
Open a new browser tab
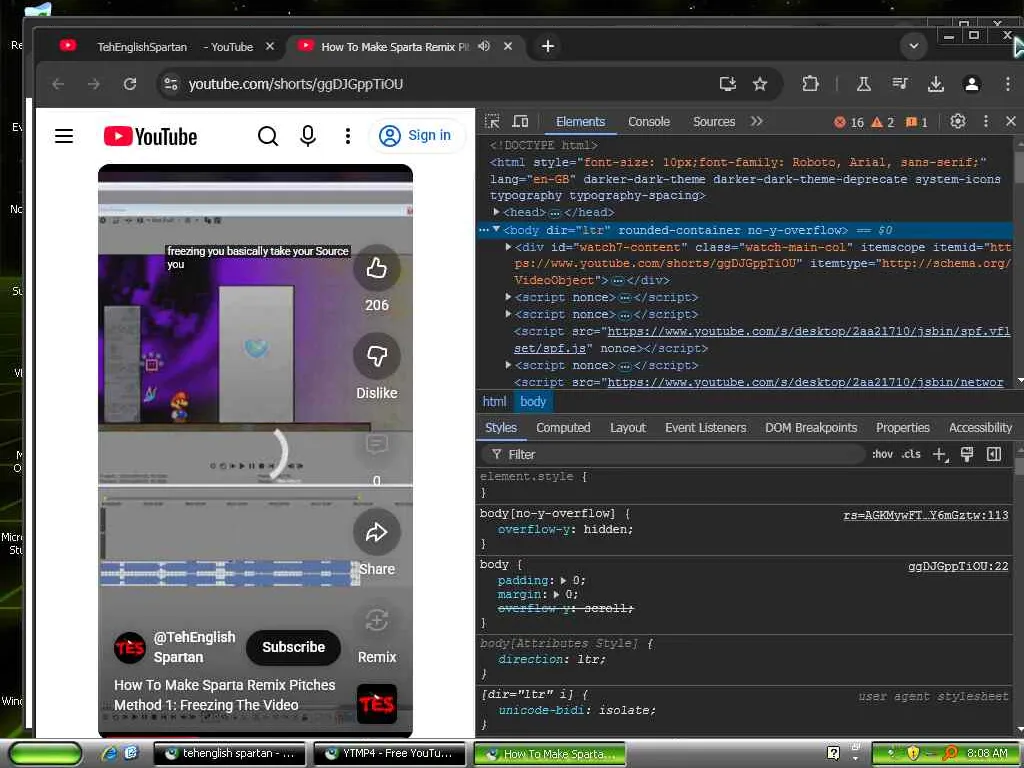[548, 46]
